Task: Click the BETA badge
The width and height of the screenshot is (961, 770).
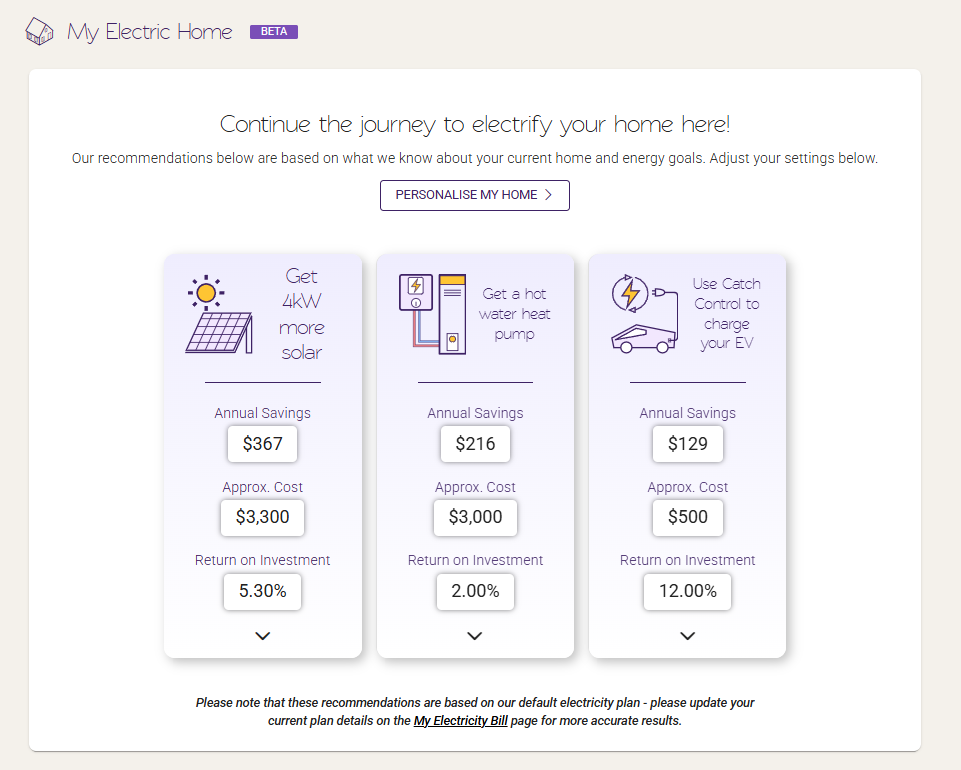Action: tap(274, 31)
